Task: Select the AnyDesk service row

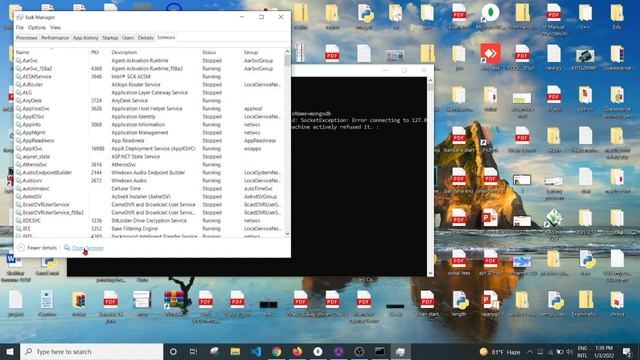Action: (149, 100)
